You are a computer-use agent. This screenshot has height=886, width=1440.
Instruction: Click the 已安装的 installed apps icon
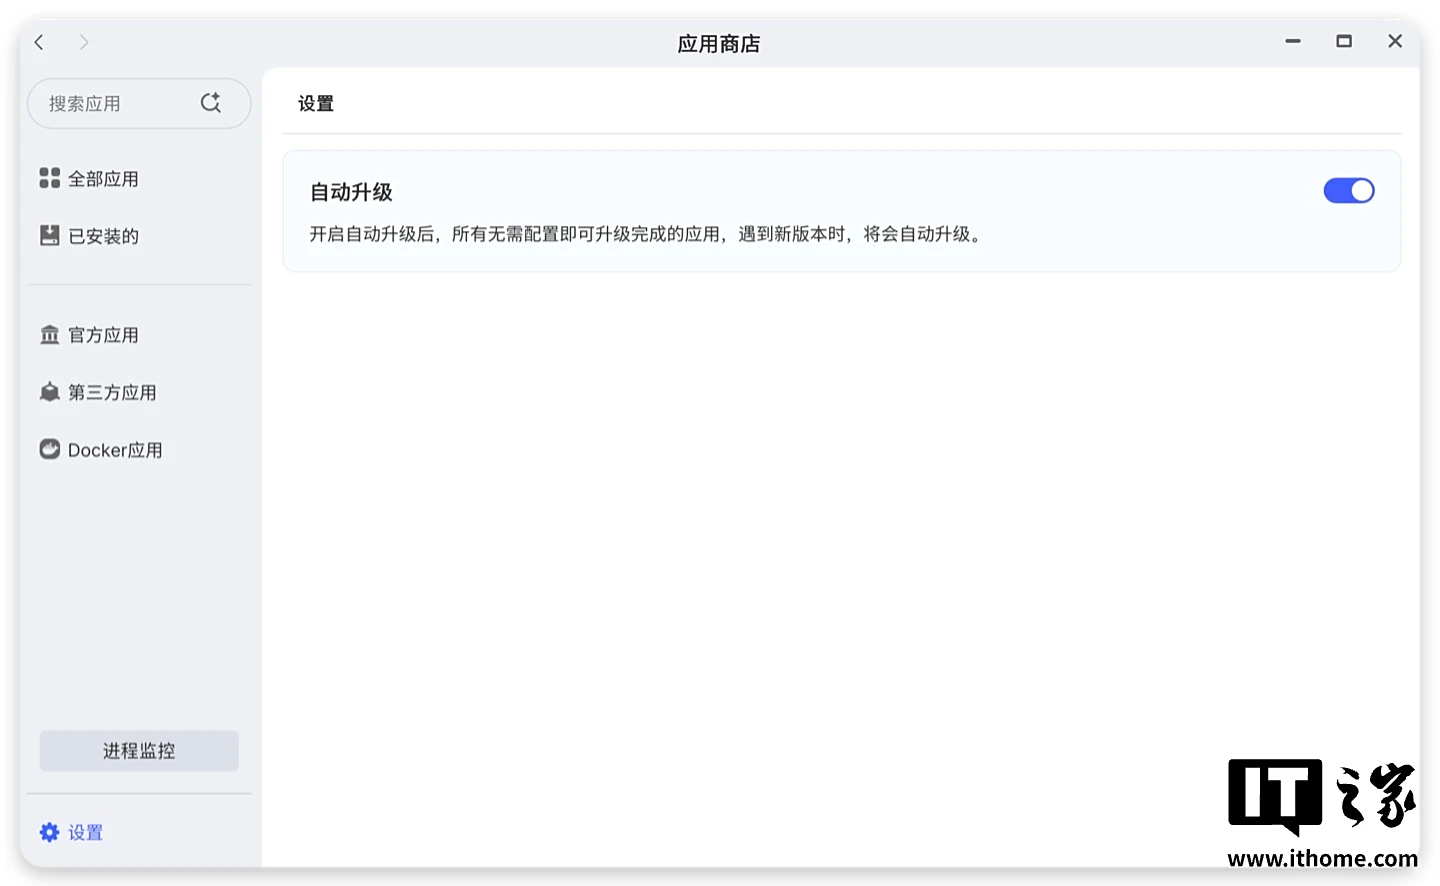click(49, 235)
